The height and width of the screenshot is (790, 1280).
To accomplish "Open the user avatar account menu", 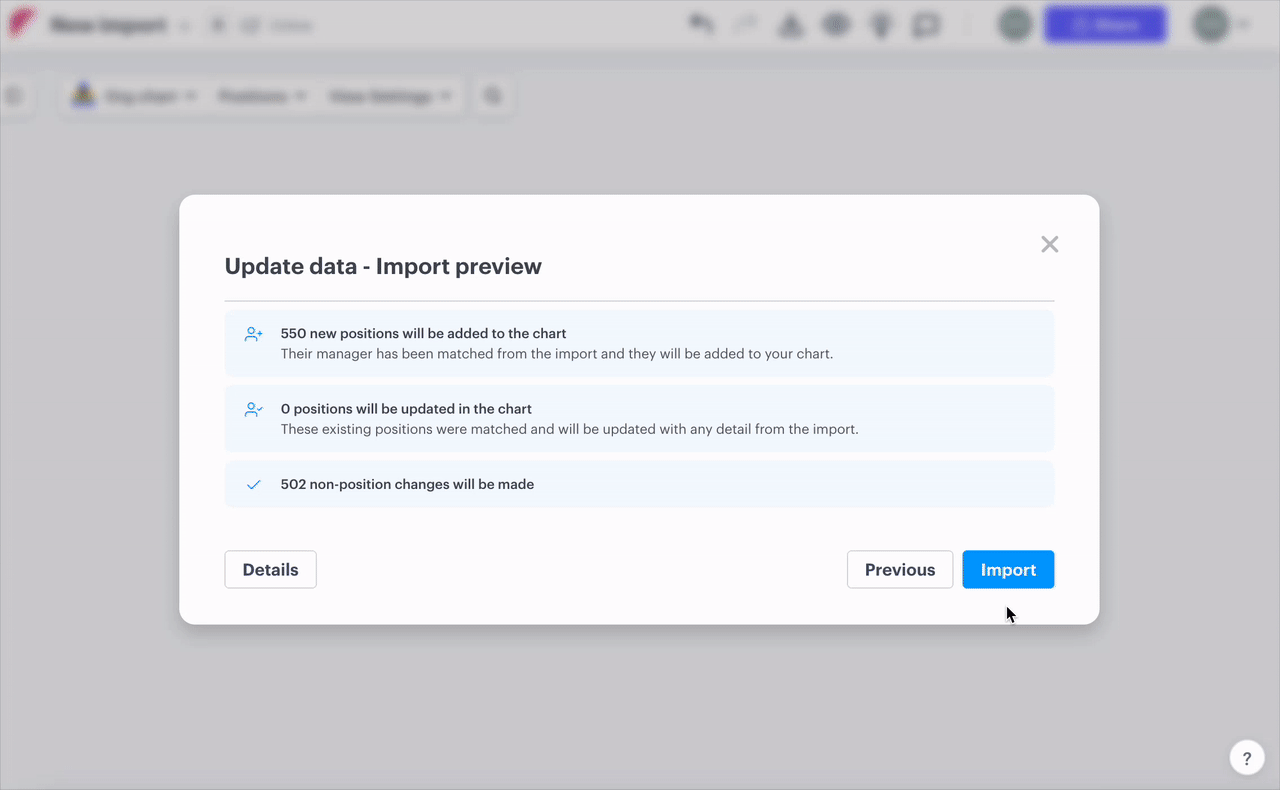I will point(1218,25).
